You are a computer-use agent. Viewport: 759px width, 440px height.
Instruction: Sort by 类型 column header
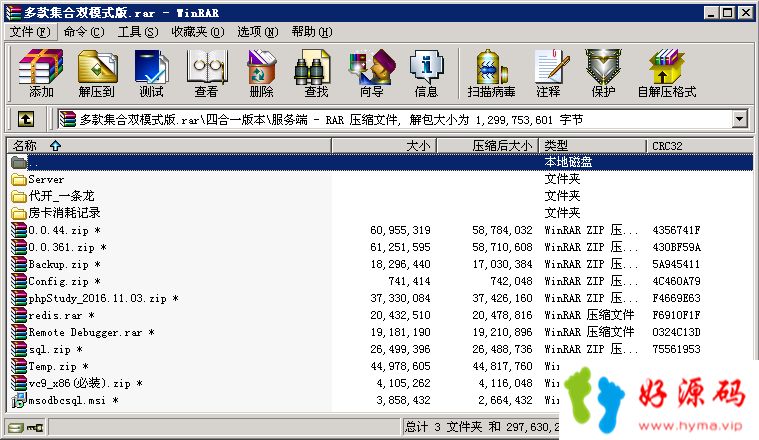click(x=592, y=146)
